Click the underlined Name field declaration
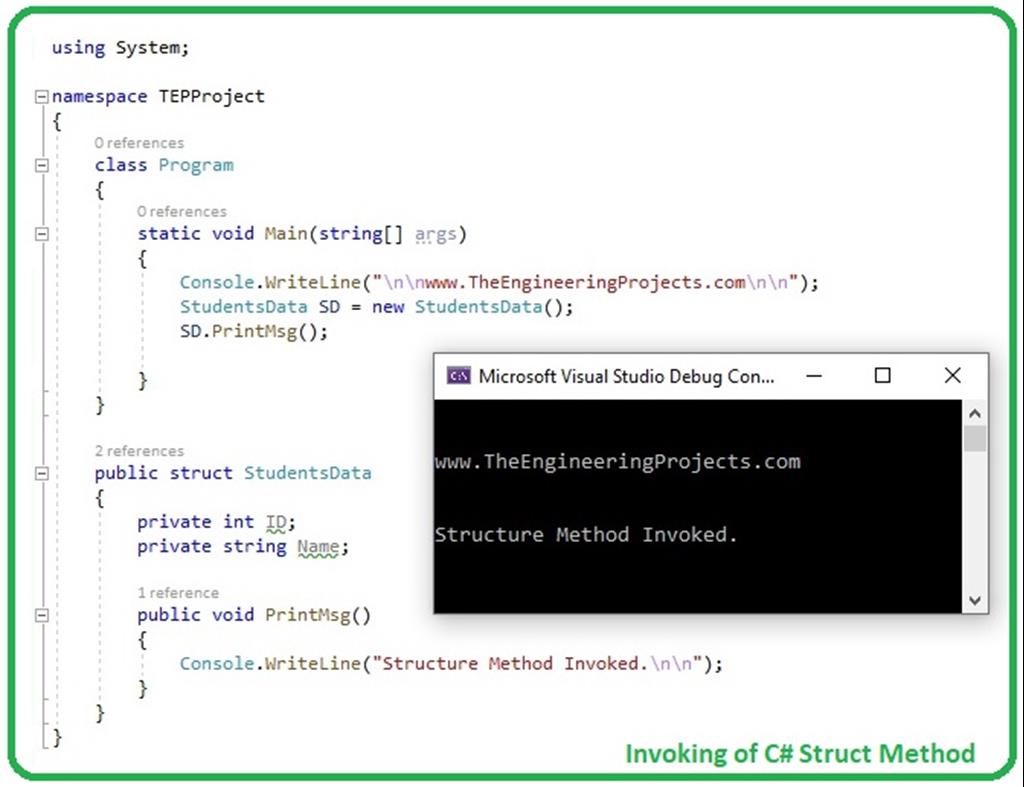Image resolution: width=1024 pixels, height=787 pixels. point(317,546)
